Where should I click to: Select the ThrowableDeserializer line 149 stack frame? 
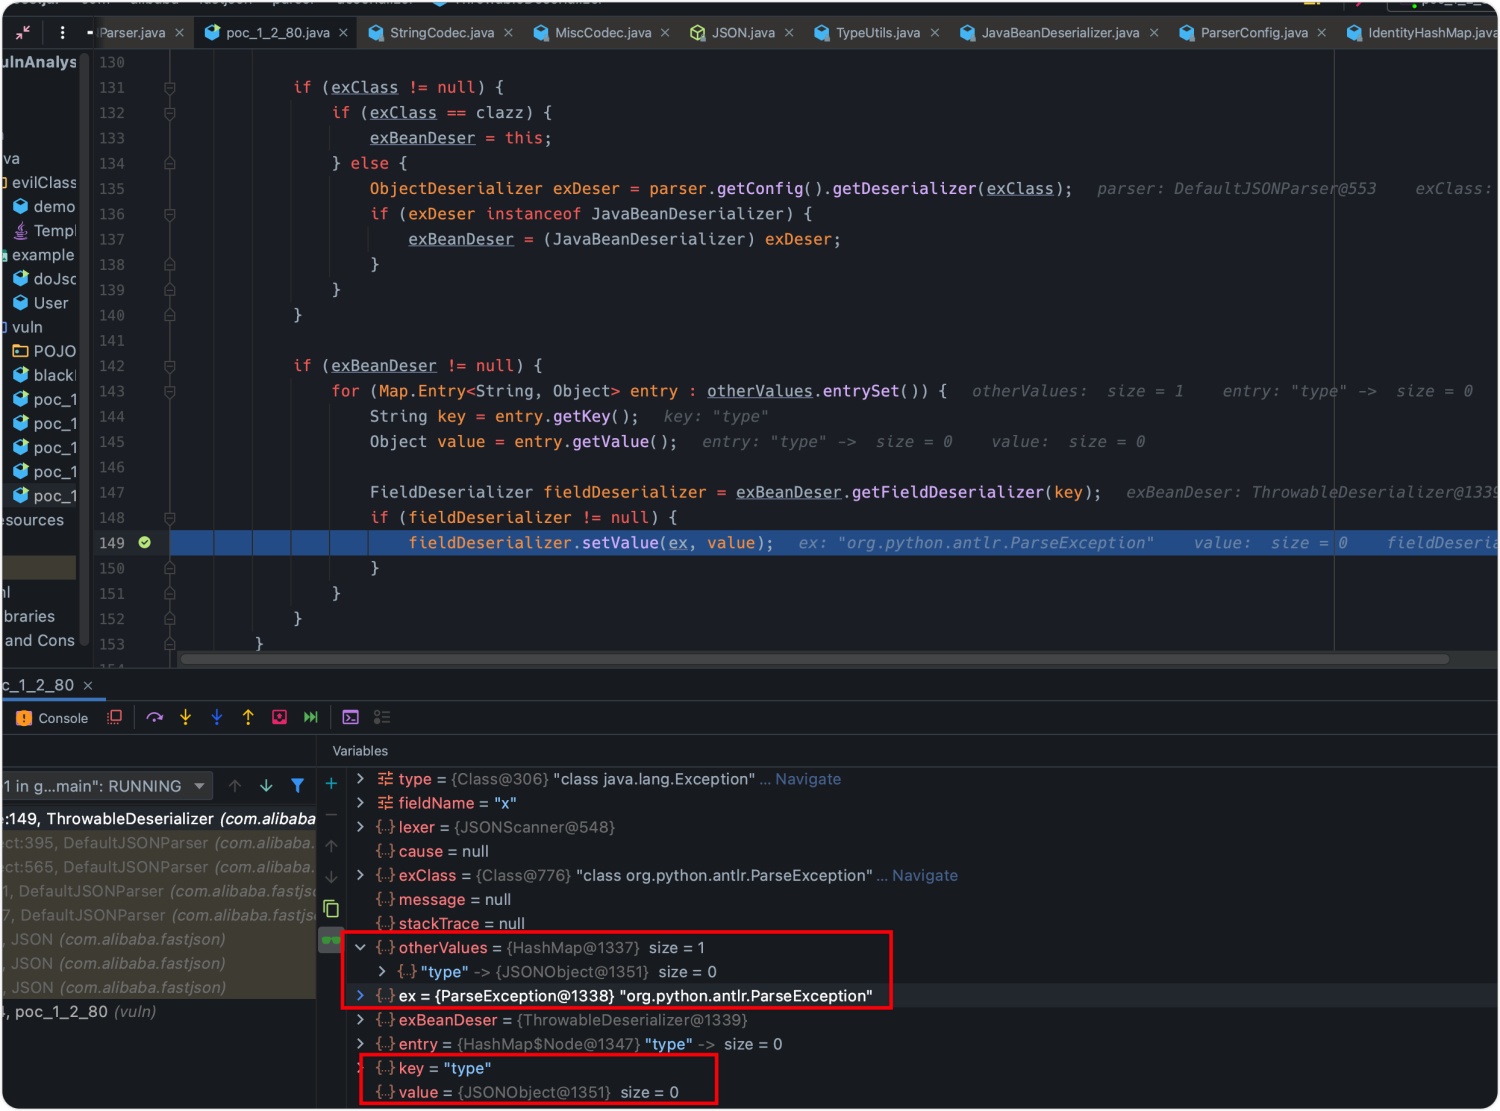(159, 819)
